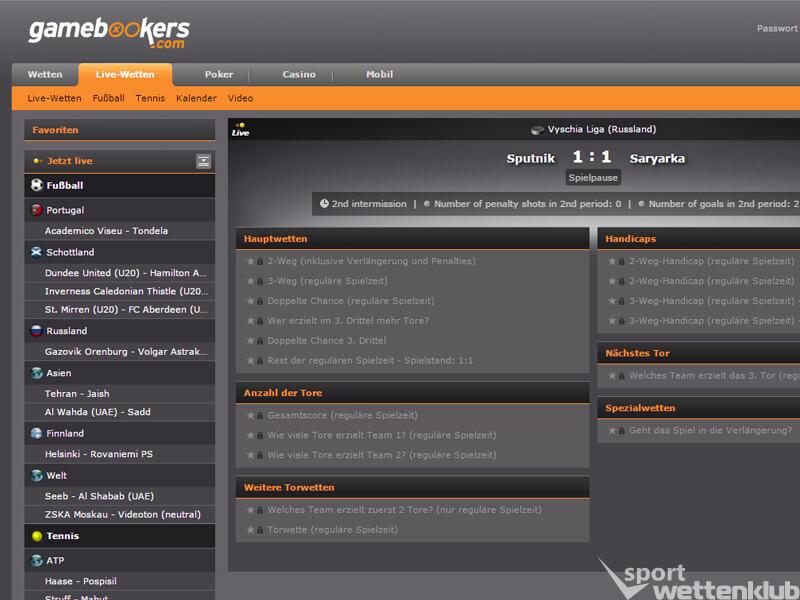800x600 pixels.
Task: Collapse the Russland league group
Action: tap(119, 331)
